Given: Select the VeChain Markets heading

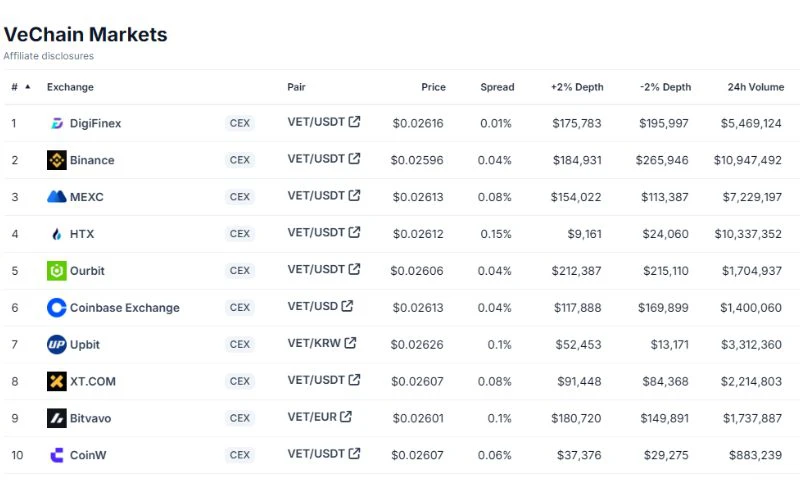Looking at the screenshot, I should (x=85, y=34).
